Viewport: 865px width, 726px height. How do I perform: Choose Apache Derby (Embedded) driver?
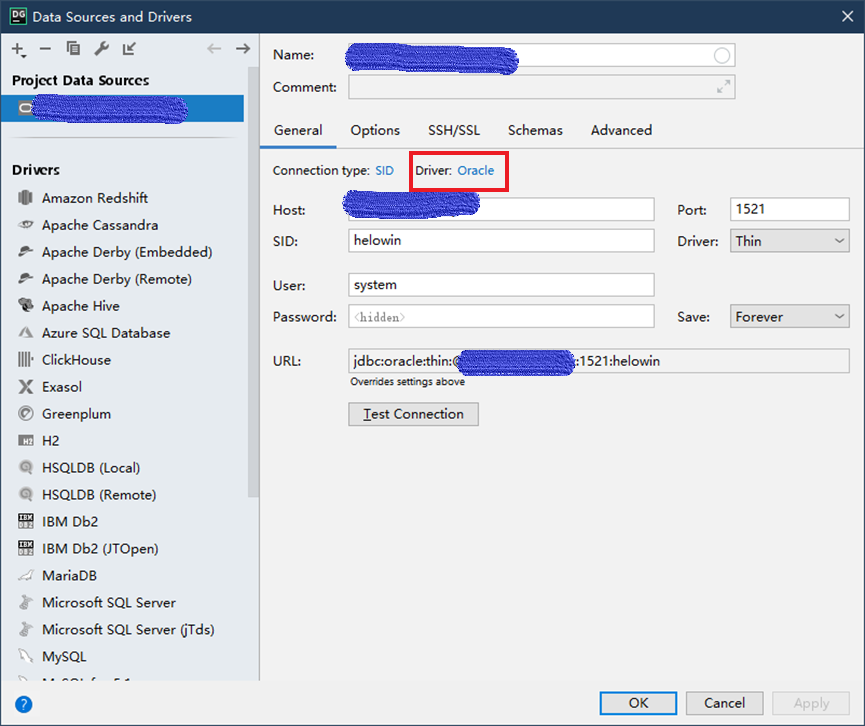pos(127,252)
